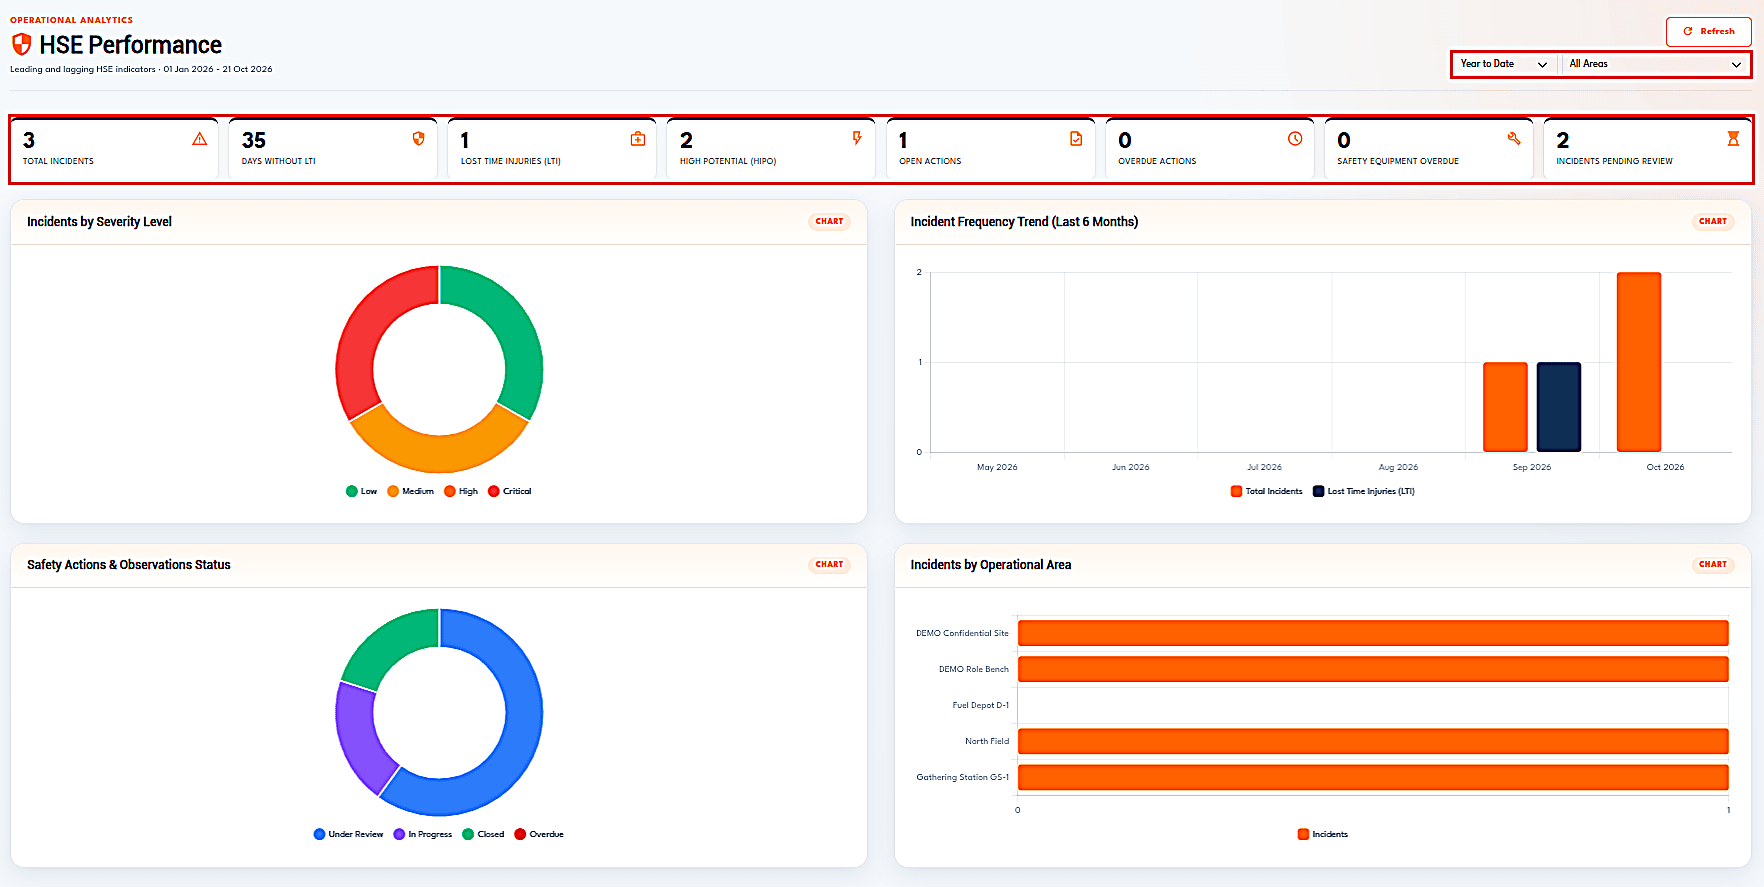The width and height of the screenshot is (1764, 887).
Task: Click the High Potential HIPO lightning icon
Action: click(857, 138)
